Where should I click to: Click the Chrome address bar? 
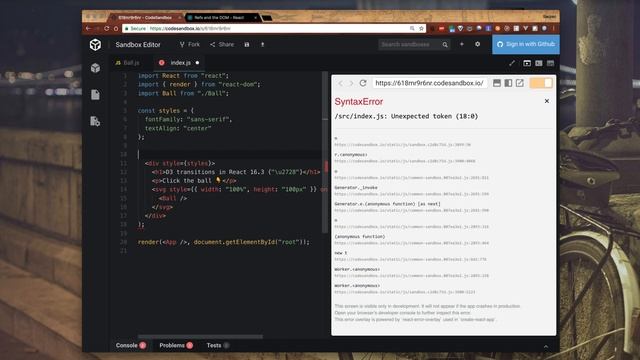click(274, 28)
